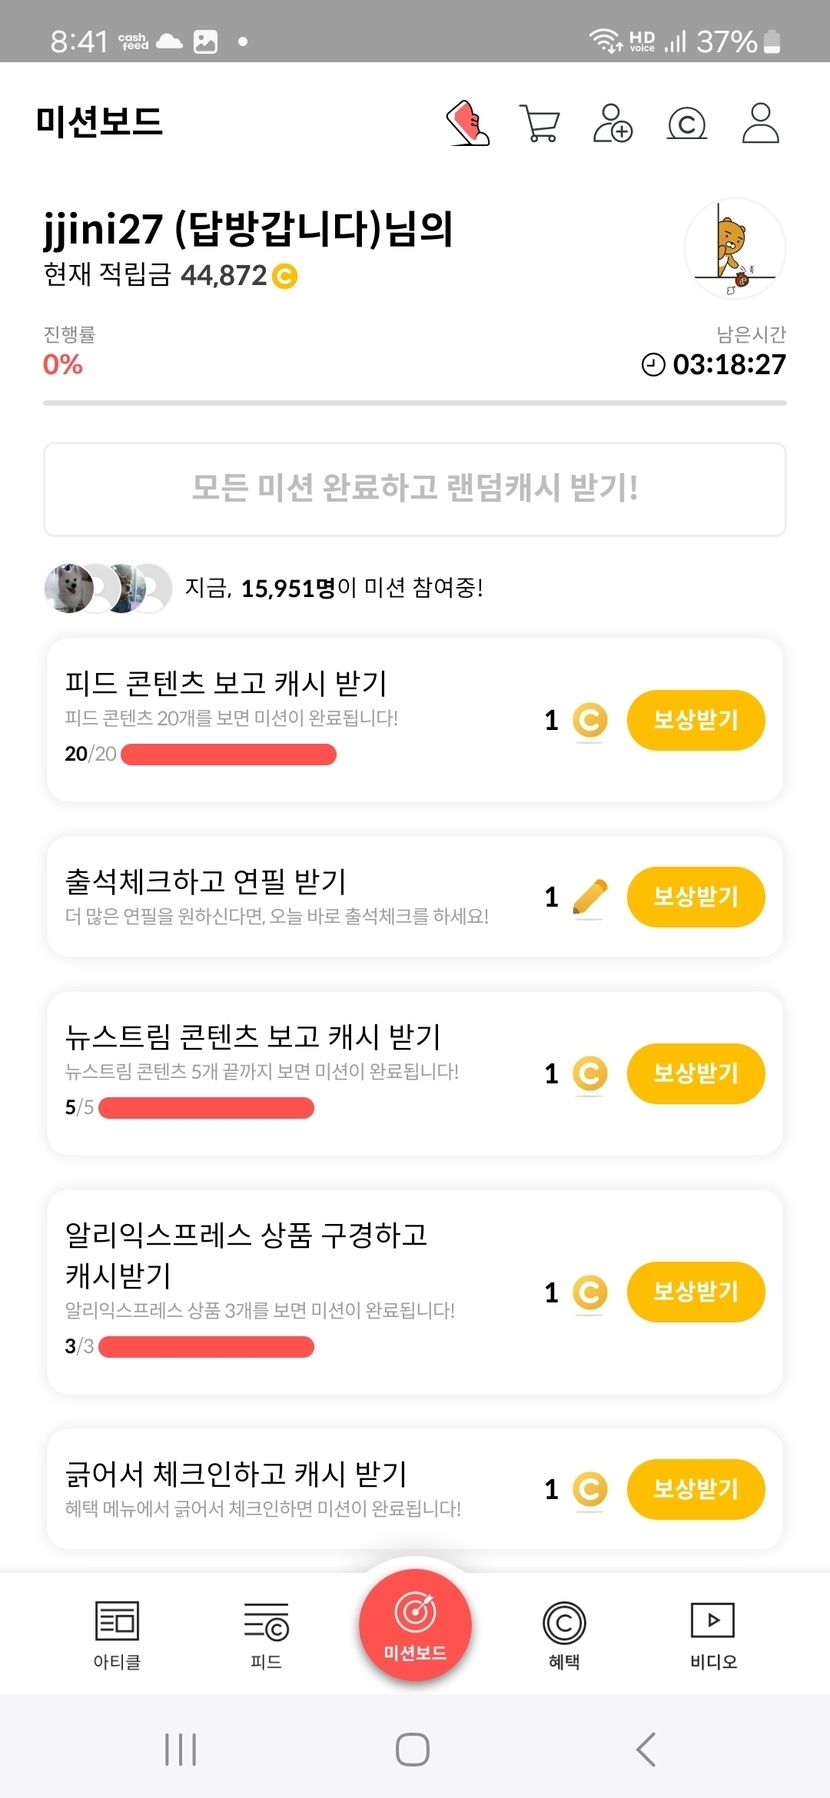Claim reward for 피드 콘텐츠 보고 캐시 받기
The width and height of the screenshot is (830, 1798).
point(695,720)
